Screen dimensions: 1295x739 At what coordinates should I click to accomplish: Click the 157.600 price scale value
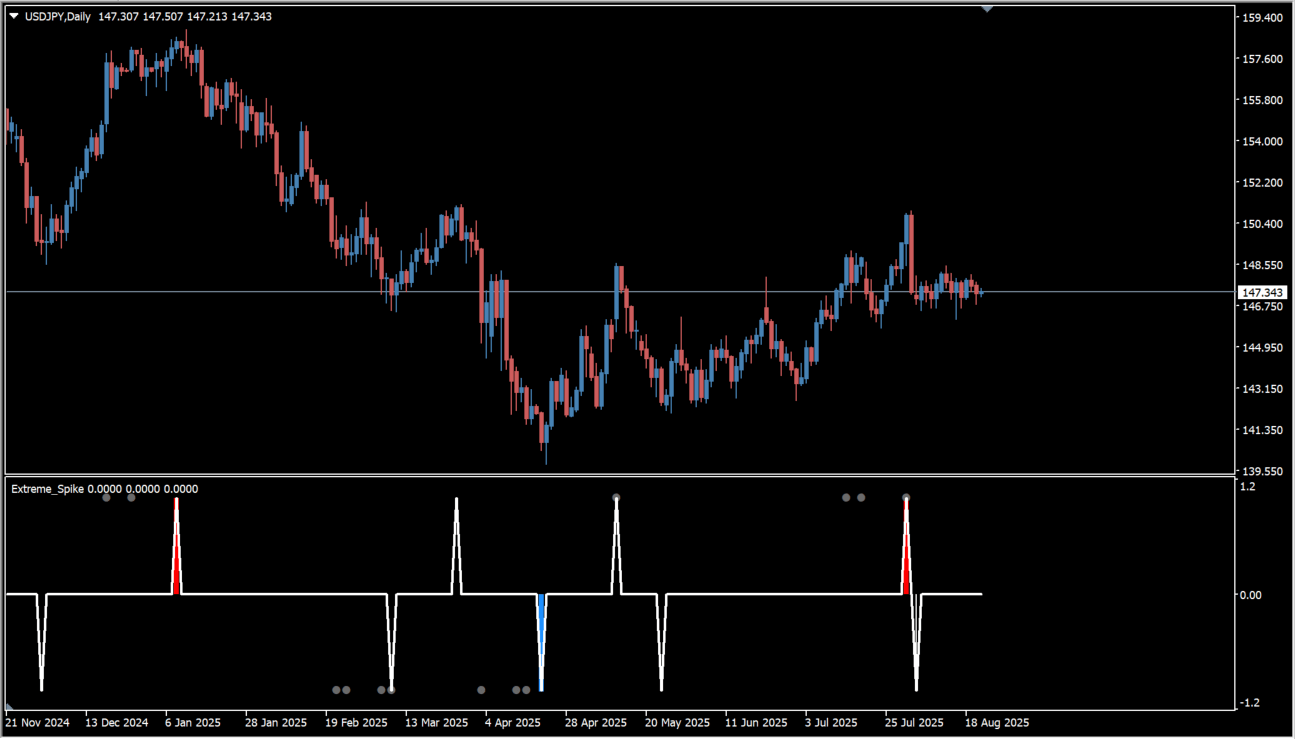click(1262, 59)
